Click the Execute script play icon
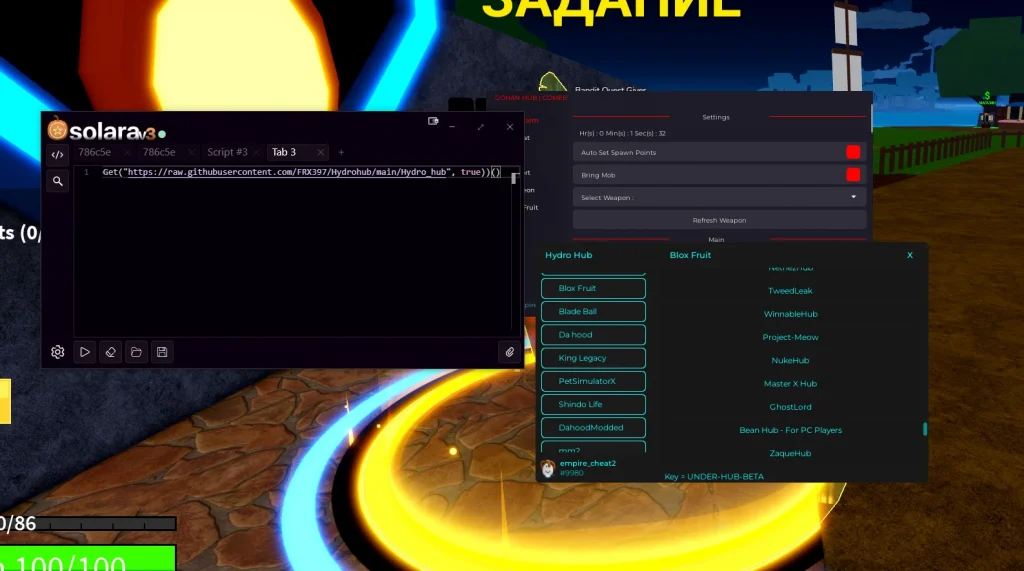 (85, 352)
